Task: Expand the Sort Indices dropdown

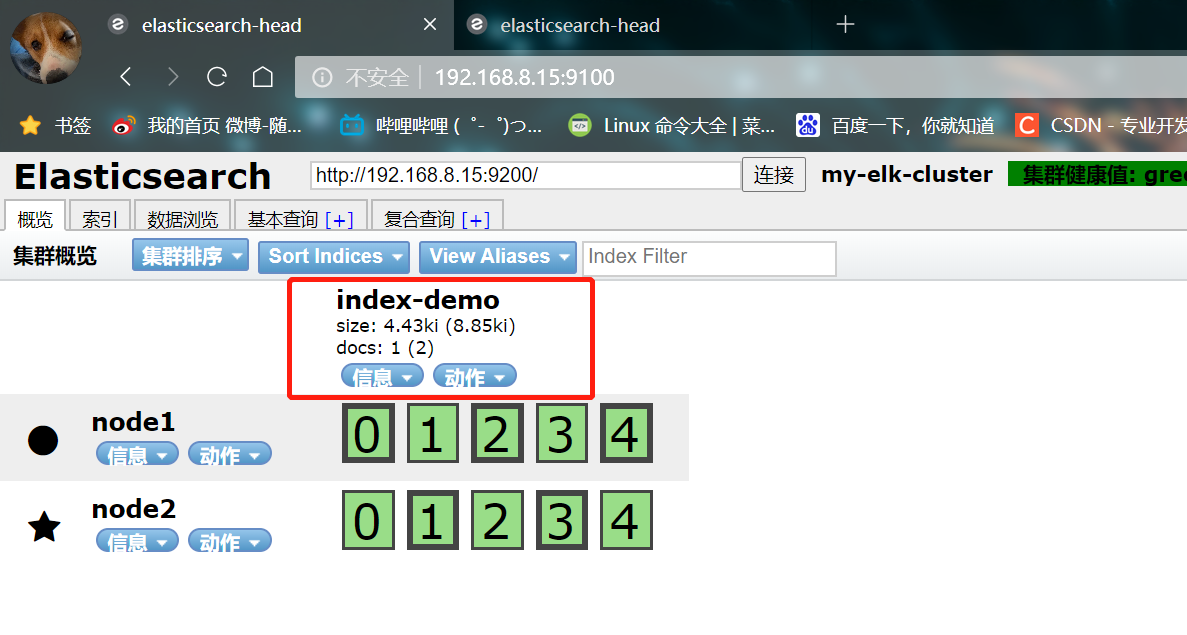Action: (x=334, y=257)
